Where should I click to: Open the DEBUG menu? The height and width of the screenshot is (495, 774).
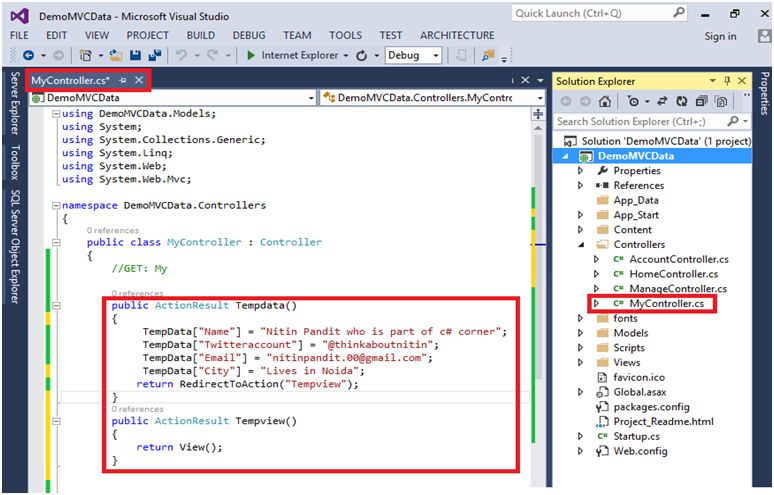(x=249, y=36)
